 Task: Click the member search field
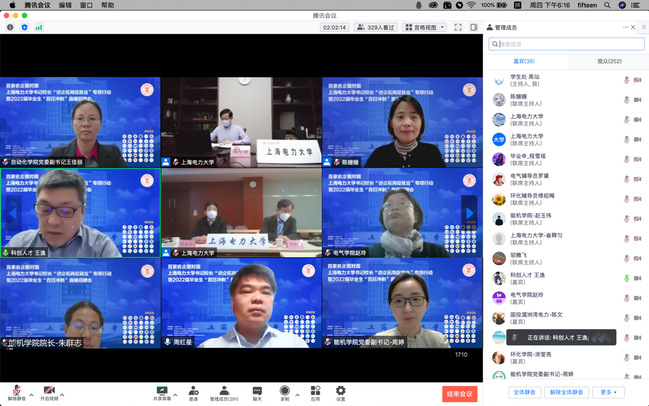pyautogui.click(x=566, y=44)
